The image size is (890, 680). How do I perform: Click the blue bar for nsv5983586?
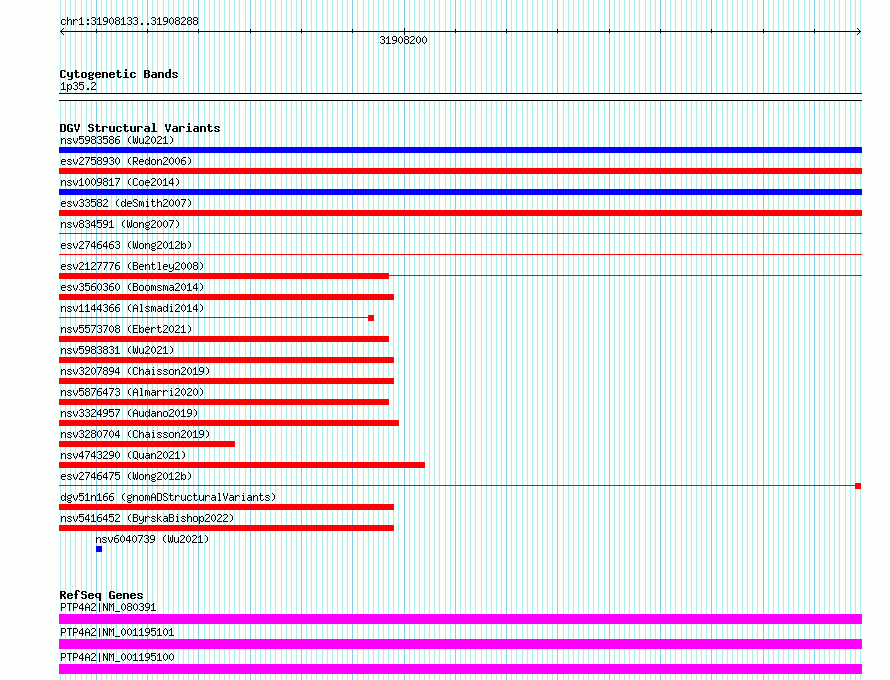point(460,150)
